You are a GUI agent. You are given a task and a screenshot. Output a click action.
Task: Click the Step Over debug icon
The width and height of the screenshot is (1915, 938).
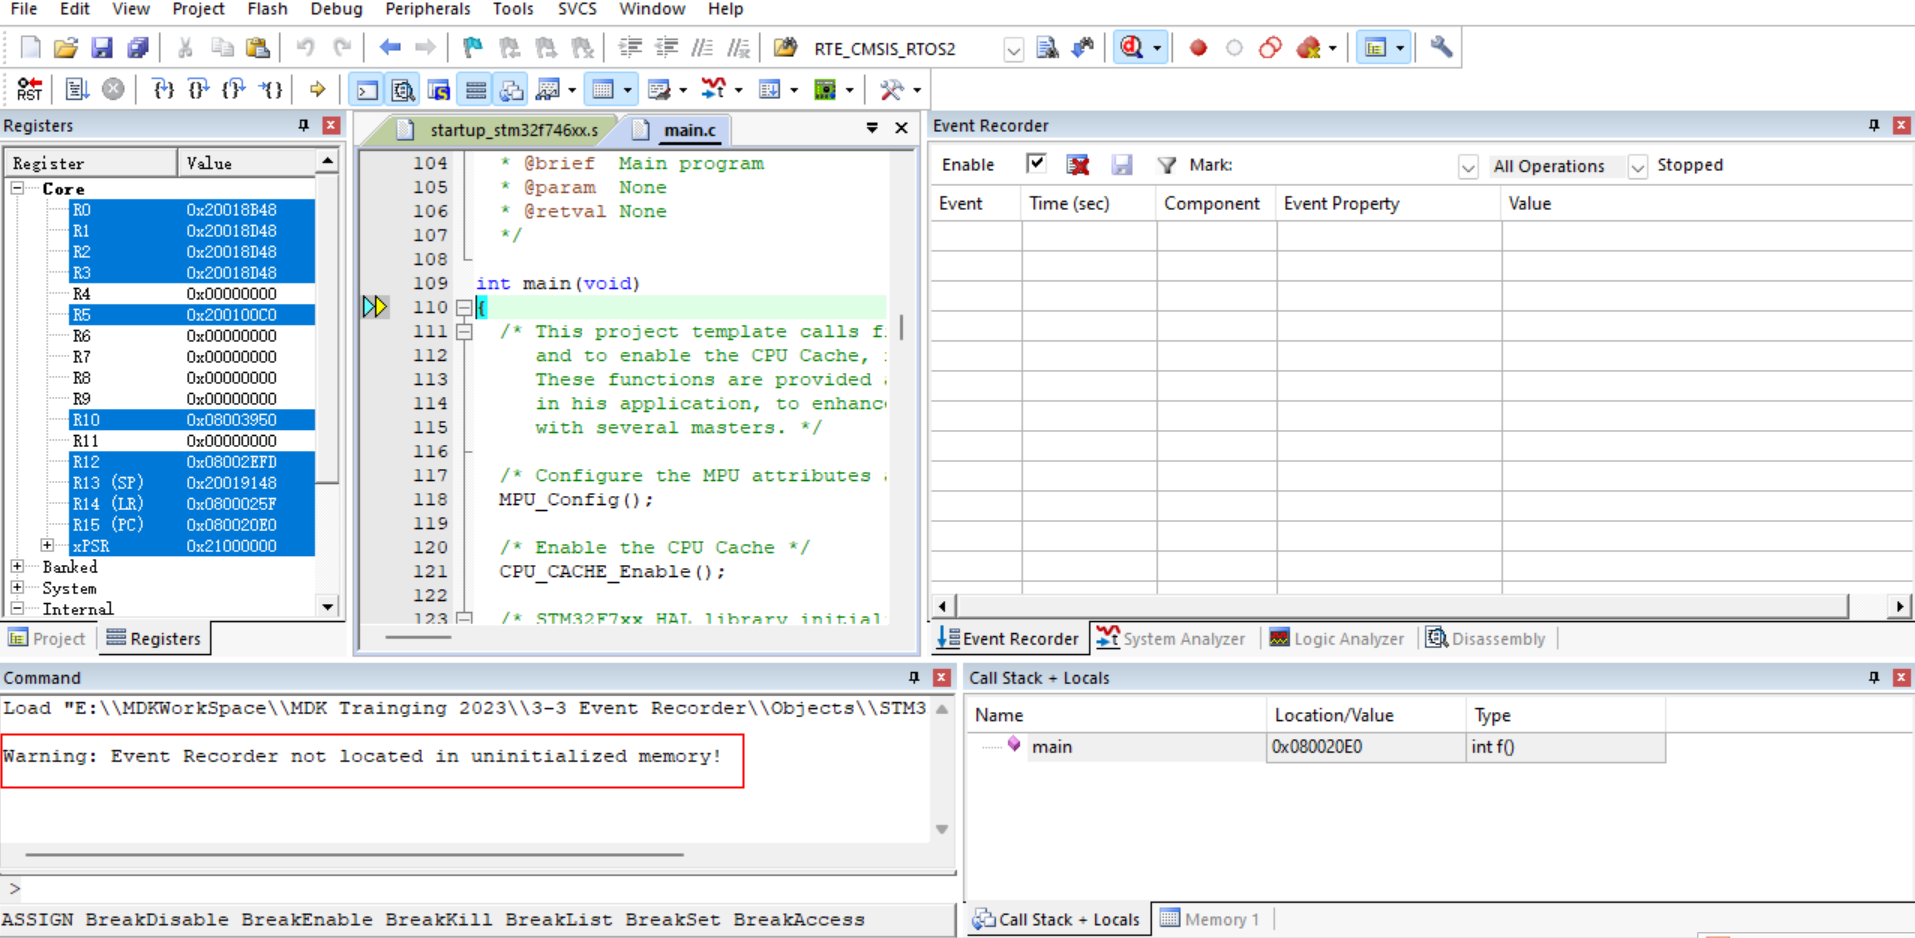[x=198, y=90]
